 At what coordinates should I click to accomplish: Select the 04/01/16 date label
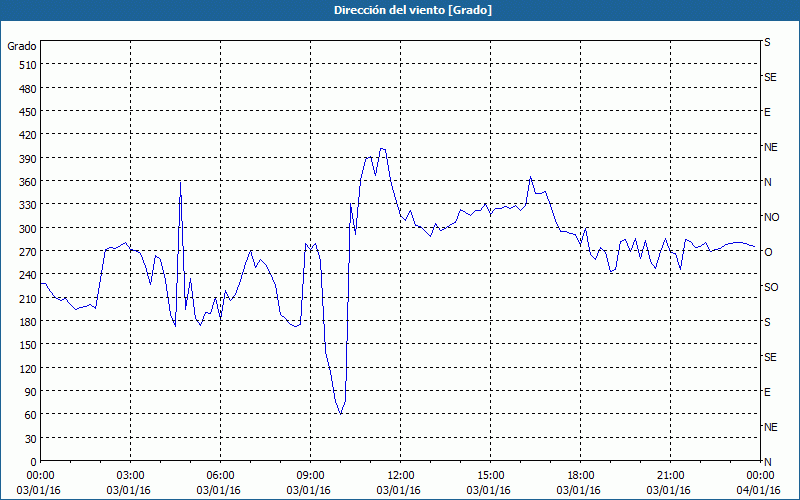click(759, 490)
